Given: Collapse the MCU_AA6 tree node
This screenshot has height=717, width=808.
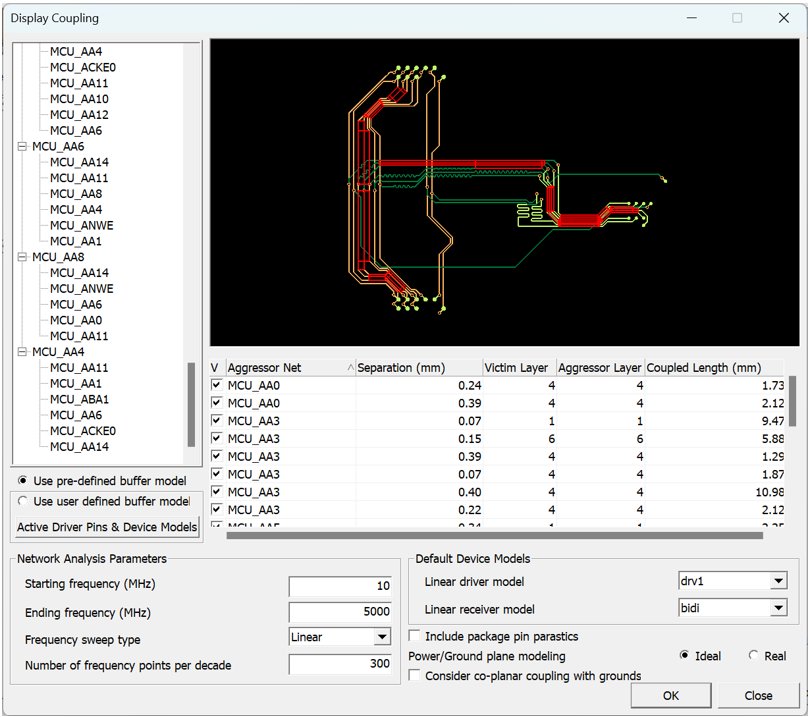Looking at the screenshot, I should tap(23, 146).
